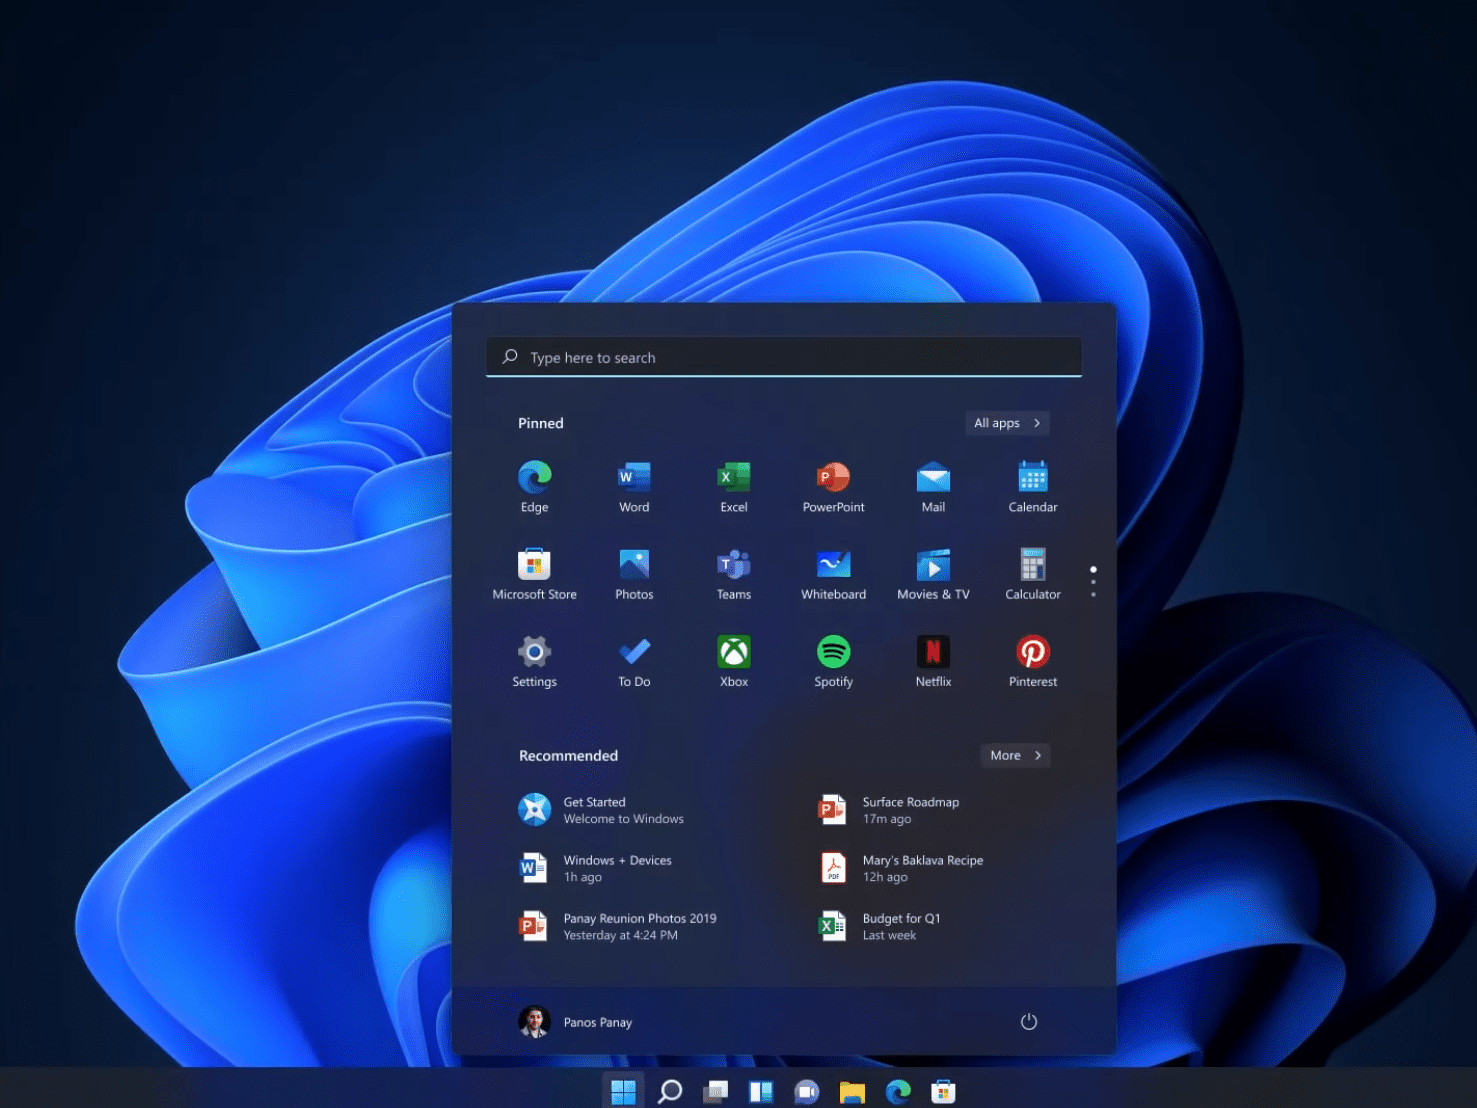Show More recommended items
The width and height of the screenshot is (1477, 1108).
click(1015, 755)
